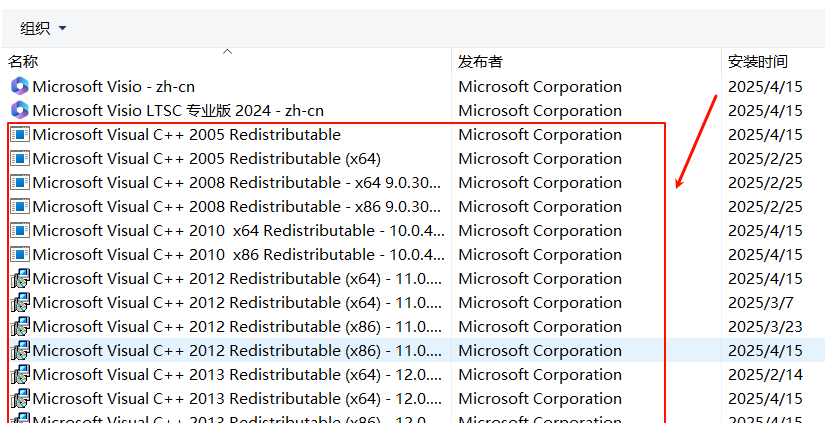Click icon of 2012 (x64) row dated 2025/3/7
Image resolution: width=825 pixels, height=423 pixels.
click(20, 303)
